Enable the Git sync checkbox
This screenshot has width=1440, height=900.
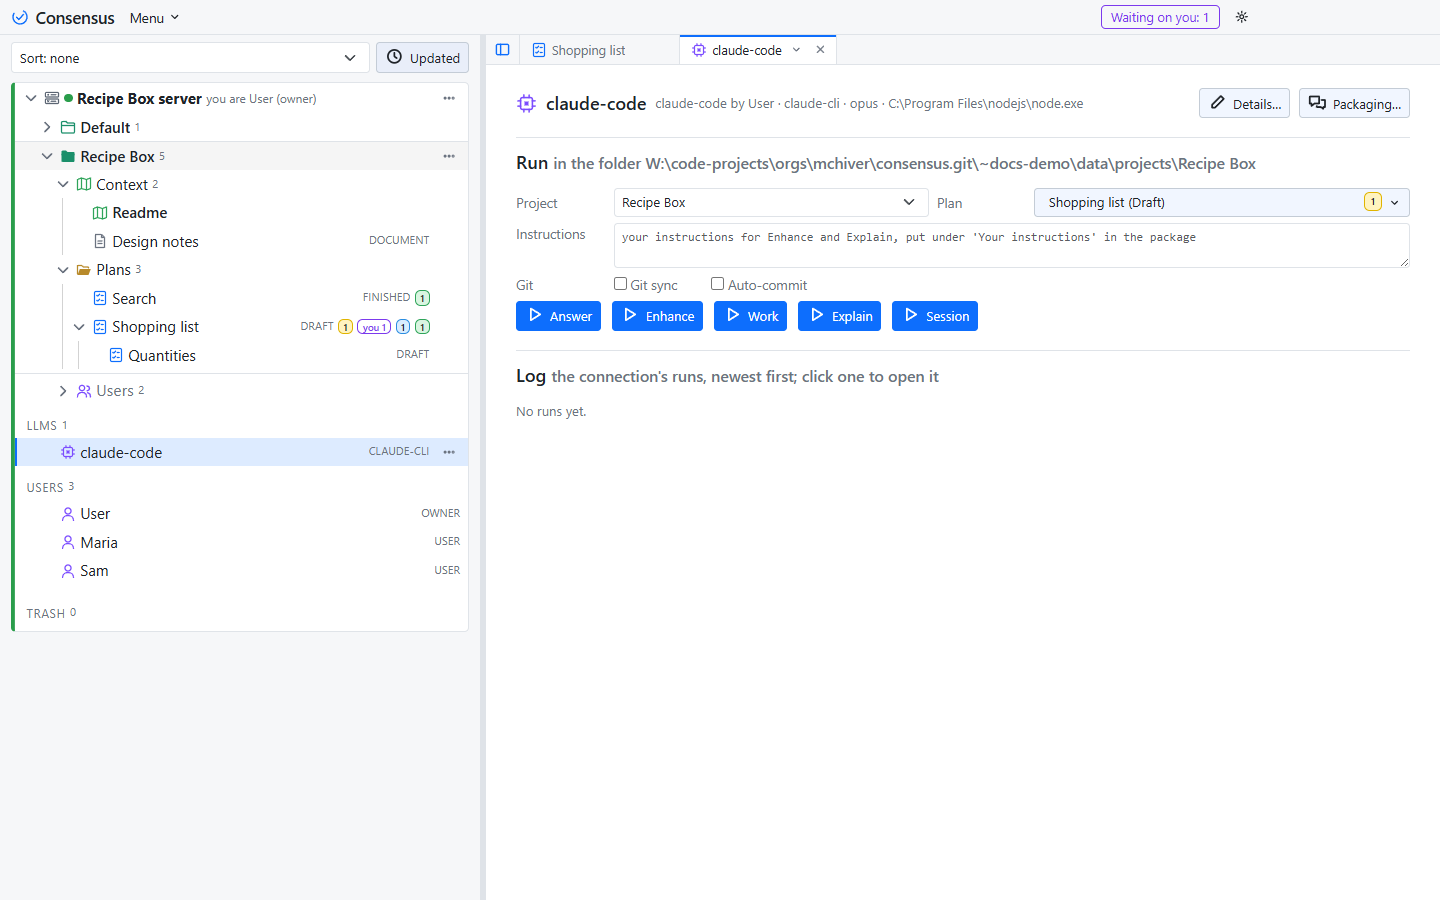620,284
